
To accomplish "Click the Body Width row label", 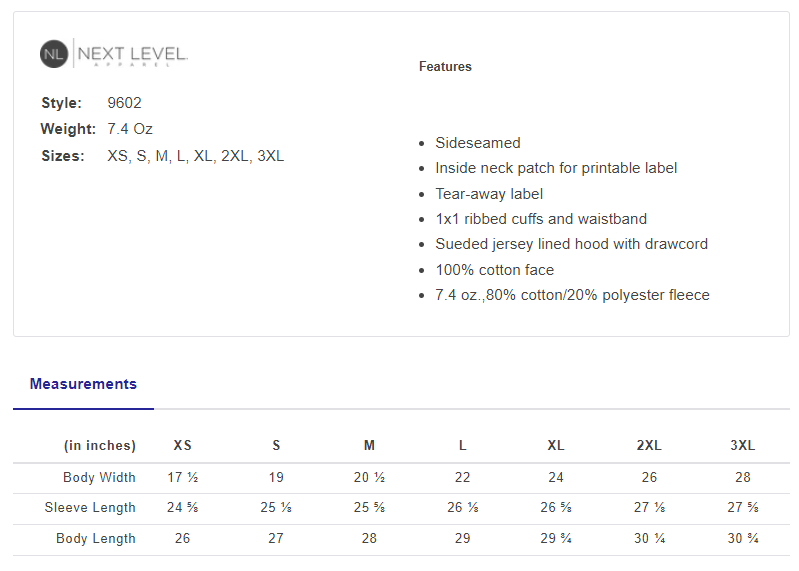I will click(99, 477).
